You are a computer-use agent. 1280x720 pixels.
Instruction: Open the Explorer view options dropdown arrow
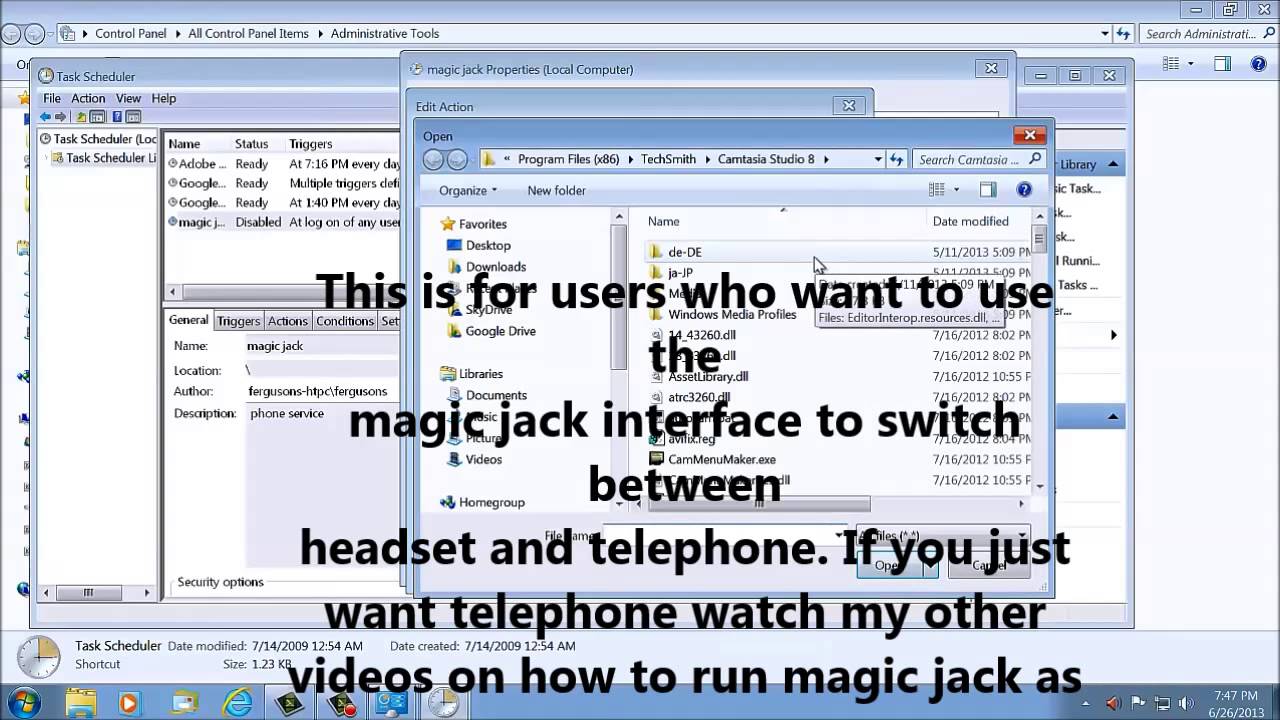pos(1191,64)
